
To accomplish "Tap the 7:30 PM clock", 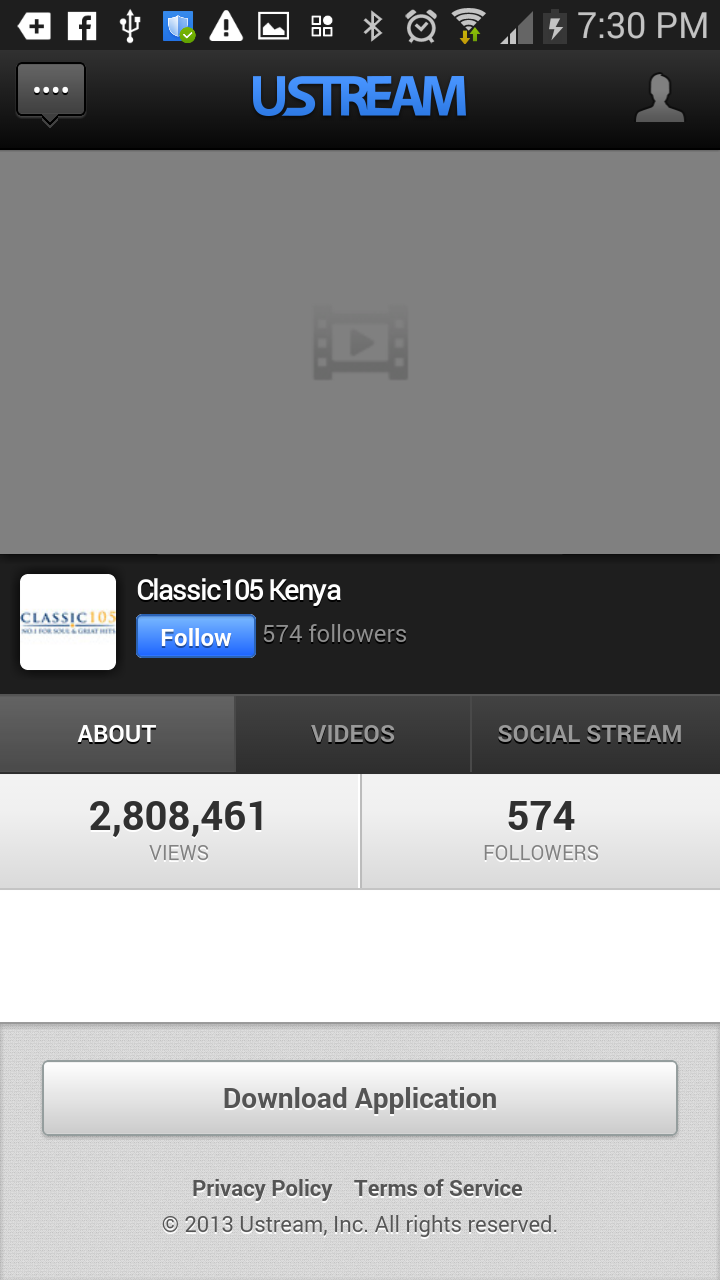I will pyautogui.click(x=643, y=25).
